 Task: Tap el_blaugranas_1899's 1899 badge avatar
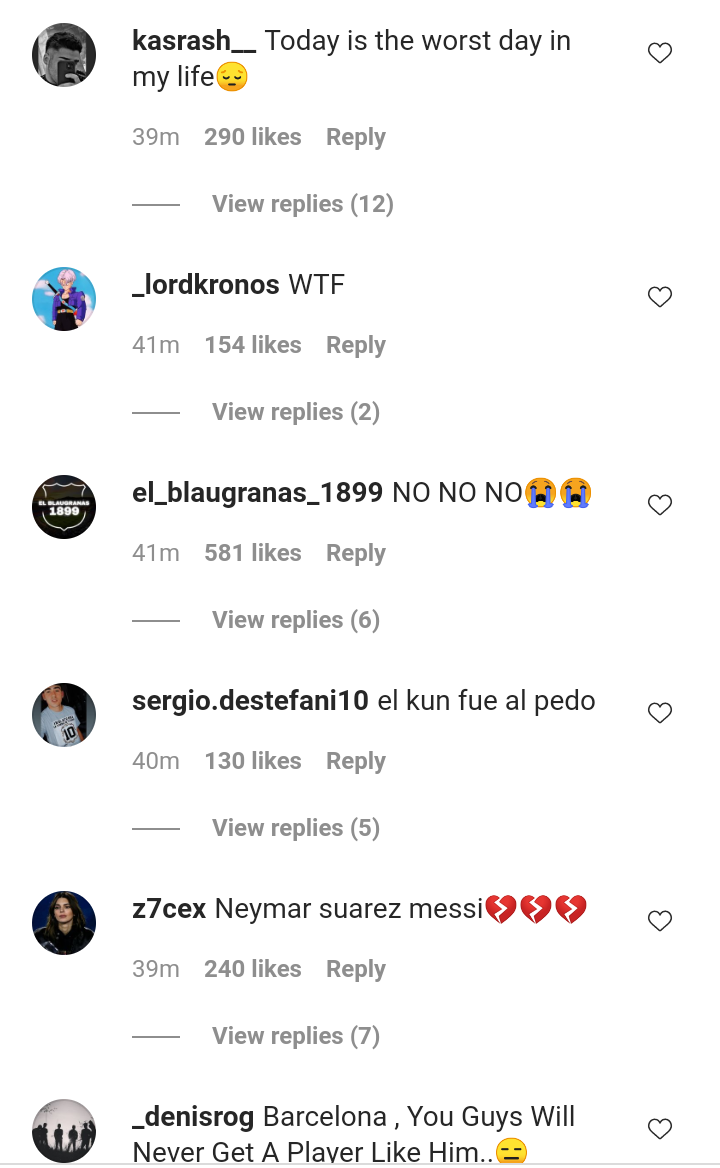pos(64,507)
